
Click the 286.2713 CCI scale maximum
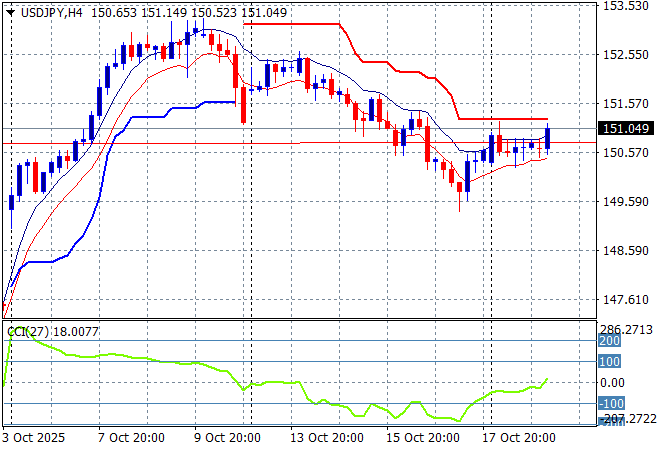tap(626, 330)
